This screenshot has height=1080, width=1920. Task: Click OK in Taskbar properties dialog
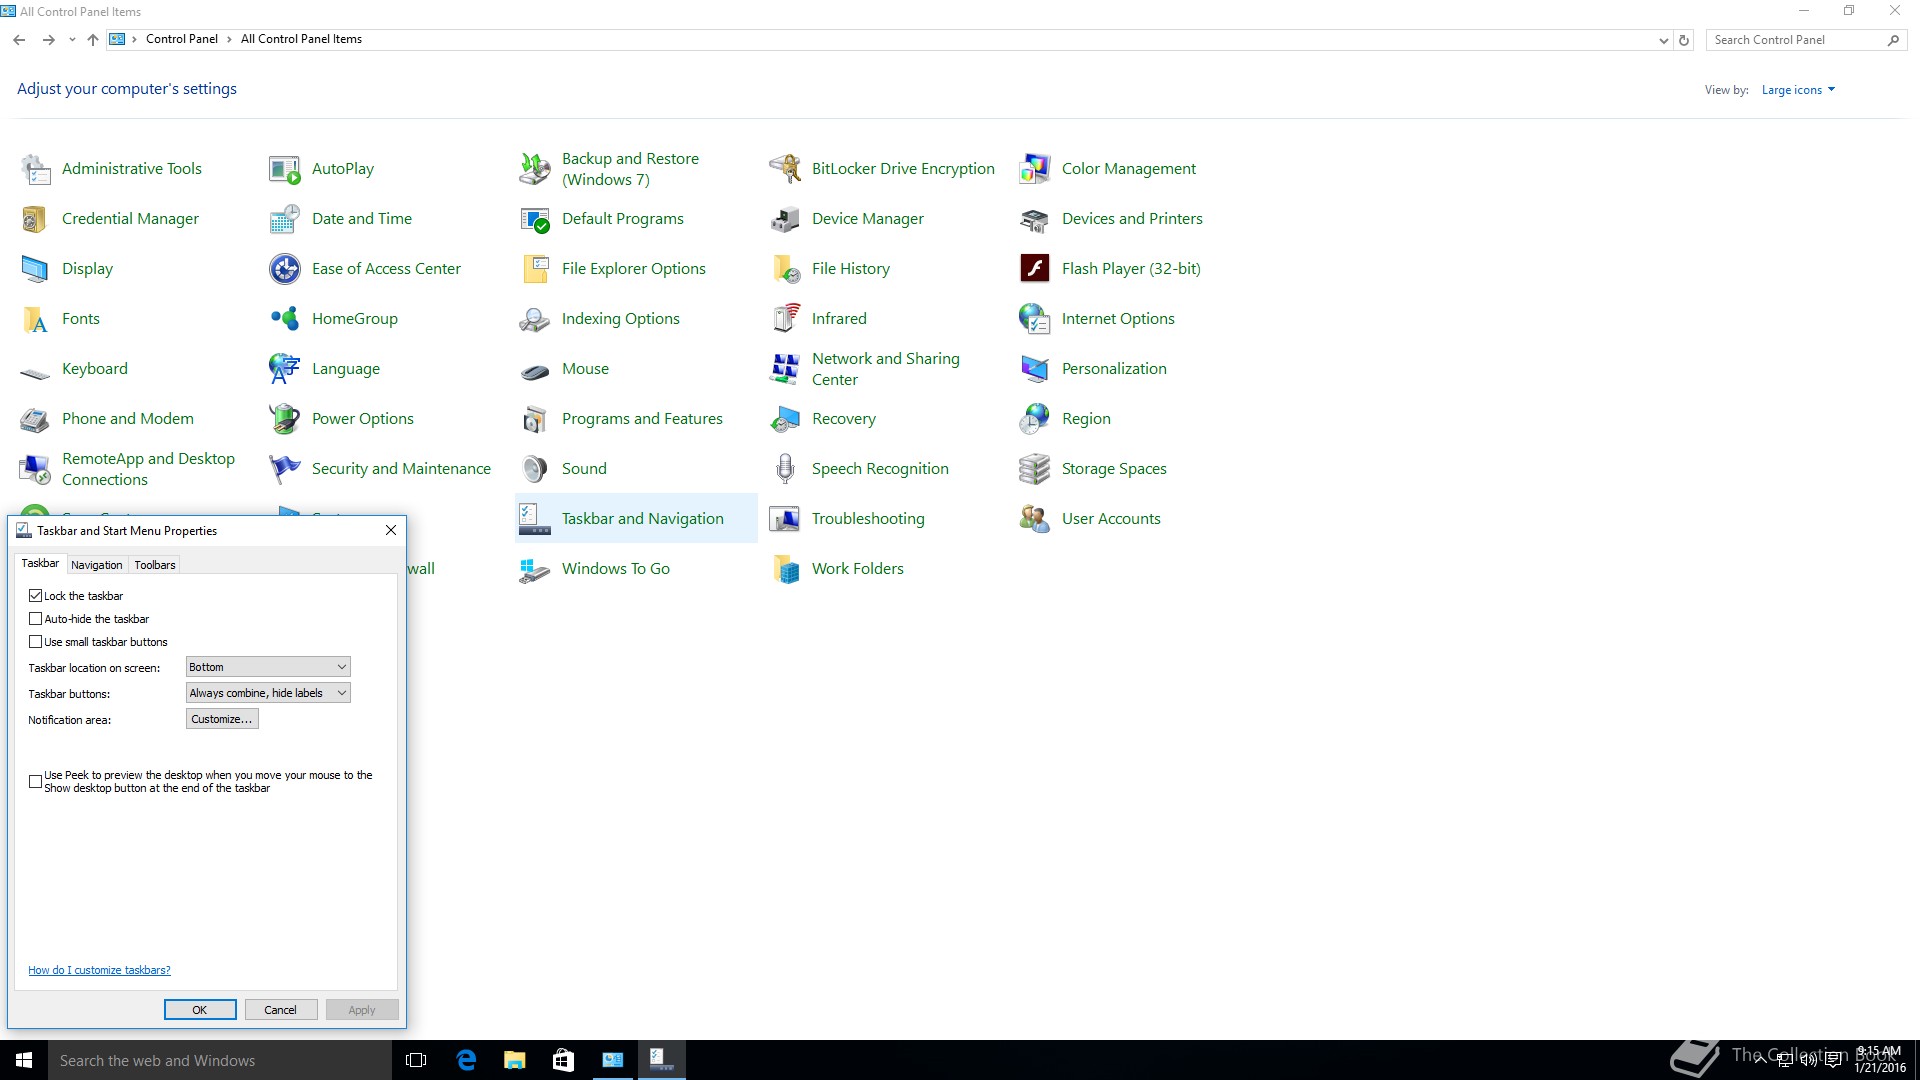pyautogui.click(x=200, y=1010)
